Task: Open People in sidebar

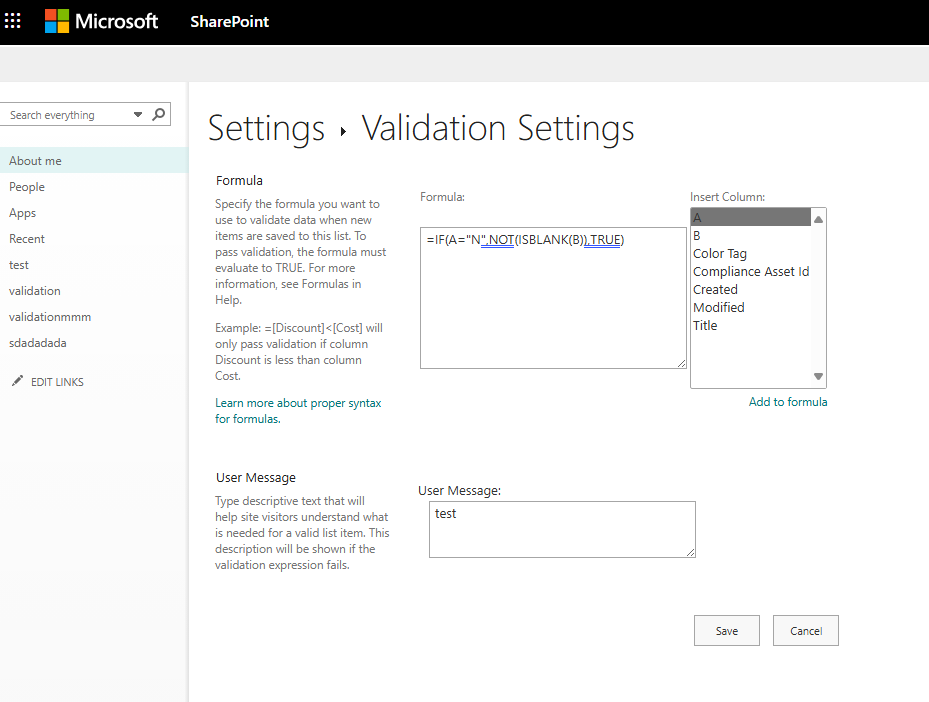Action: pos(27,187)
